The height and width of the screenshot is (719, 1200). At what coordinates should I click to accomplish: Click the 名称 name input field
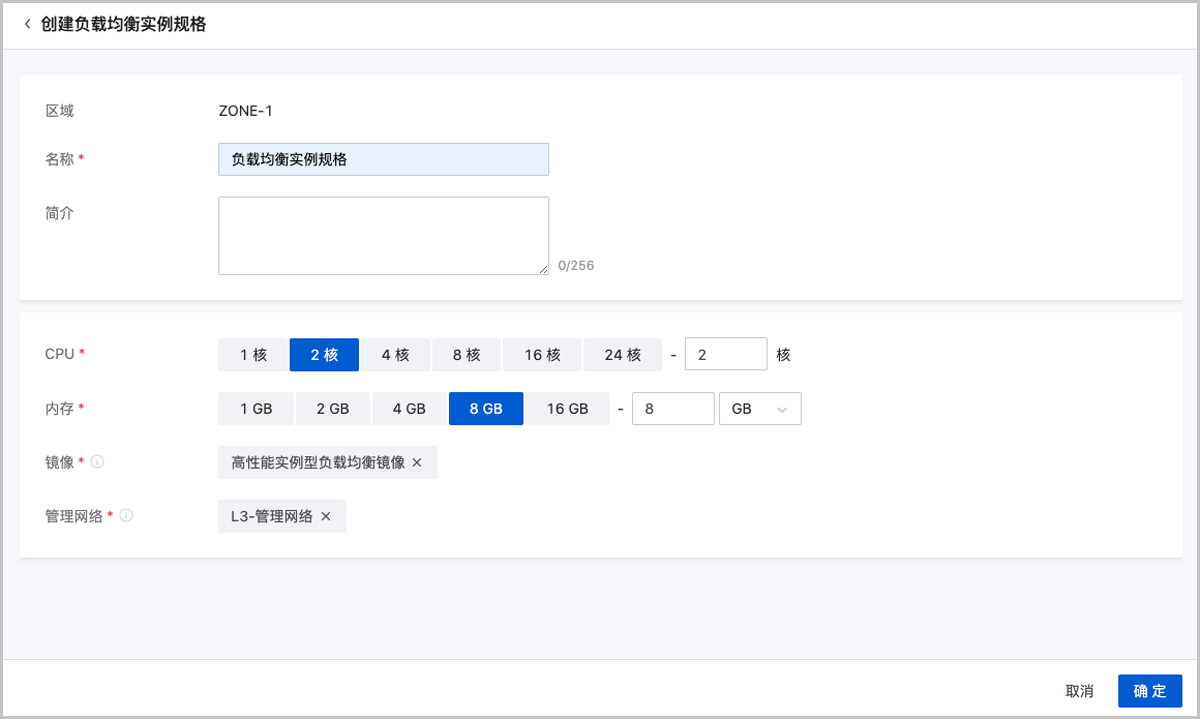pyautogui.click(x=383, y=160)
